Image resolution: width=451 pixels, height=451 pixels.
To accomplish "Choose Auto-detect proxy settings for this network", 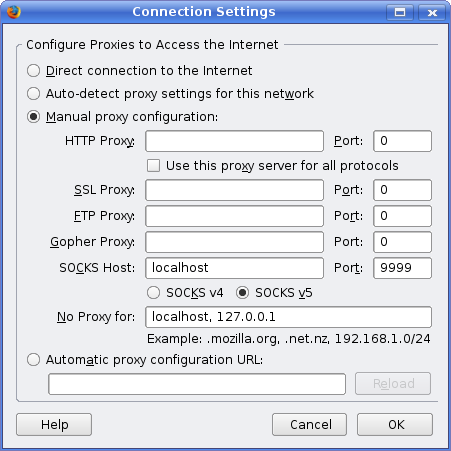I will click(x=33, y=94).
